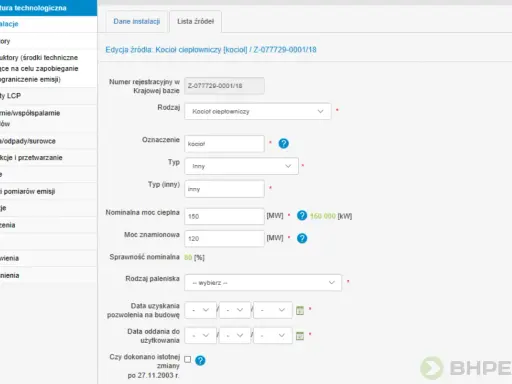The height and width of the screenshot is (384, 512).
Task: Open help icon beside Moc znamionowa field
Action: point(302,238)
